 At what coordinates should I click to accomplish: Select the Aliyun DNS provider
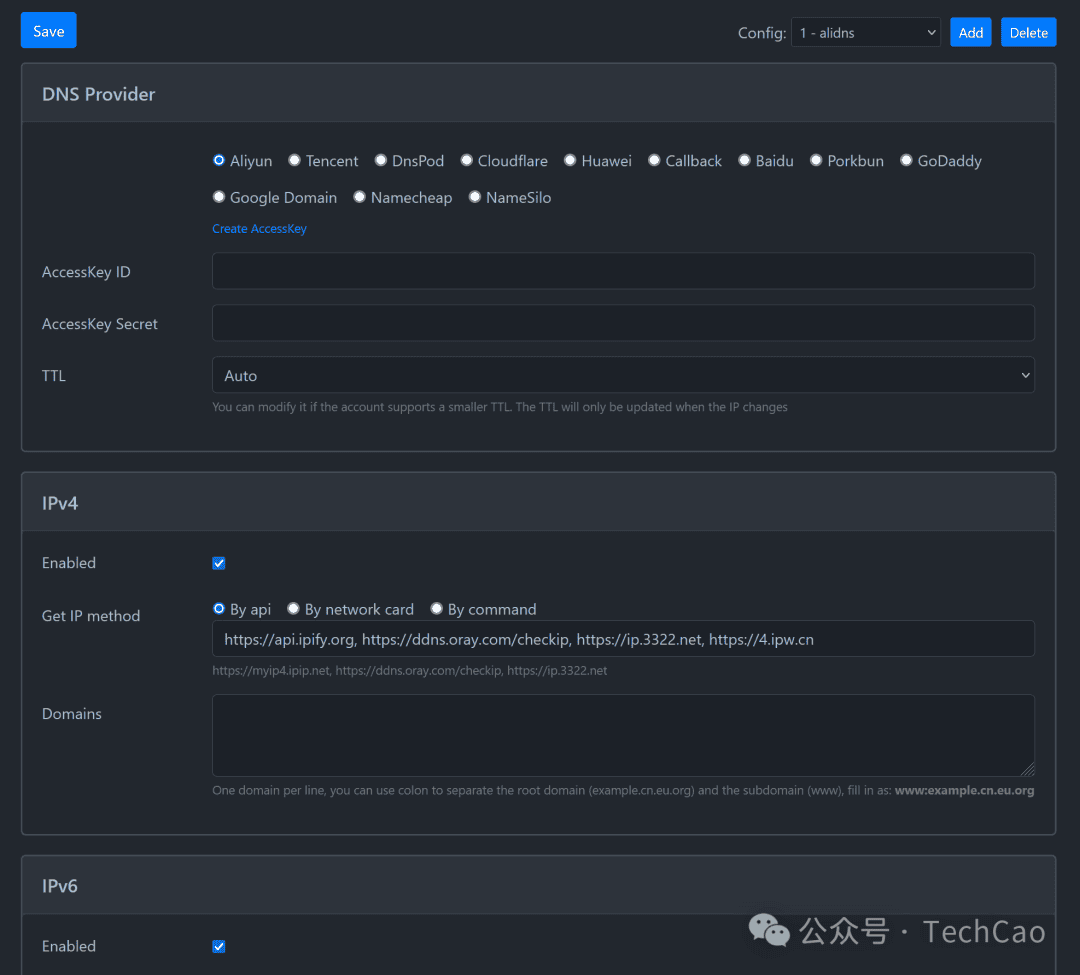click(219, 160)
